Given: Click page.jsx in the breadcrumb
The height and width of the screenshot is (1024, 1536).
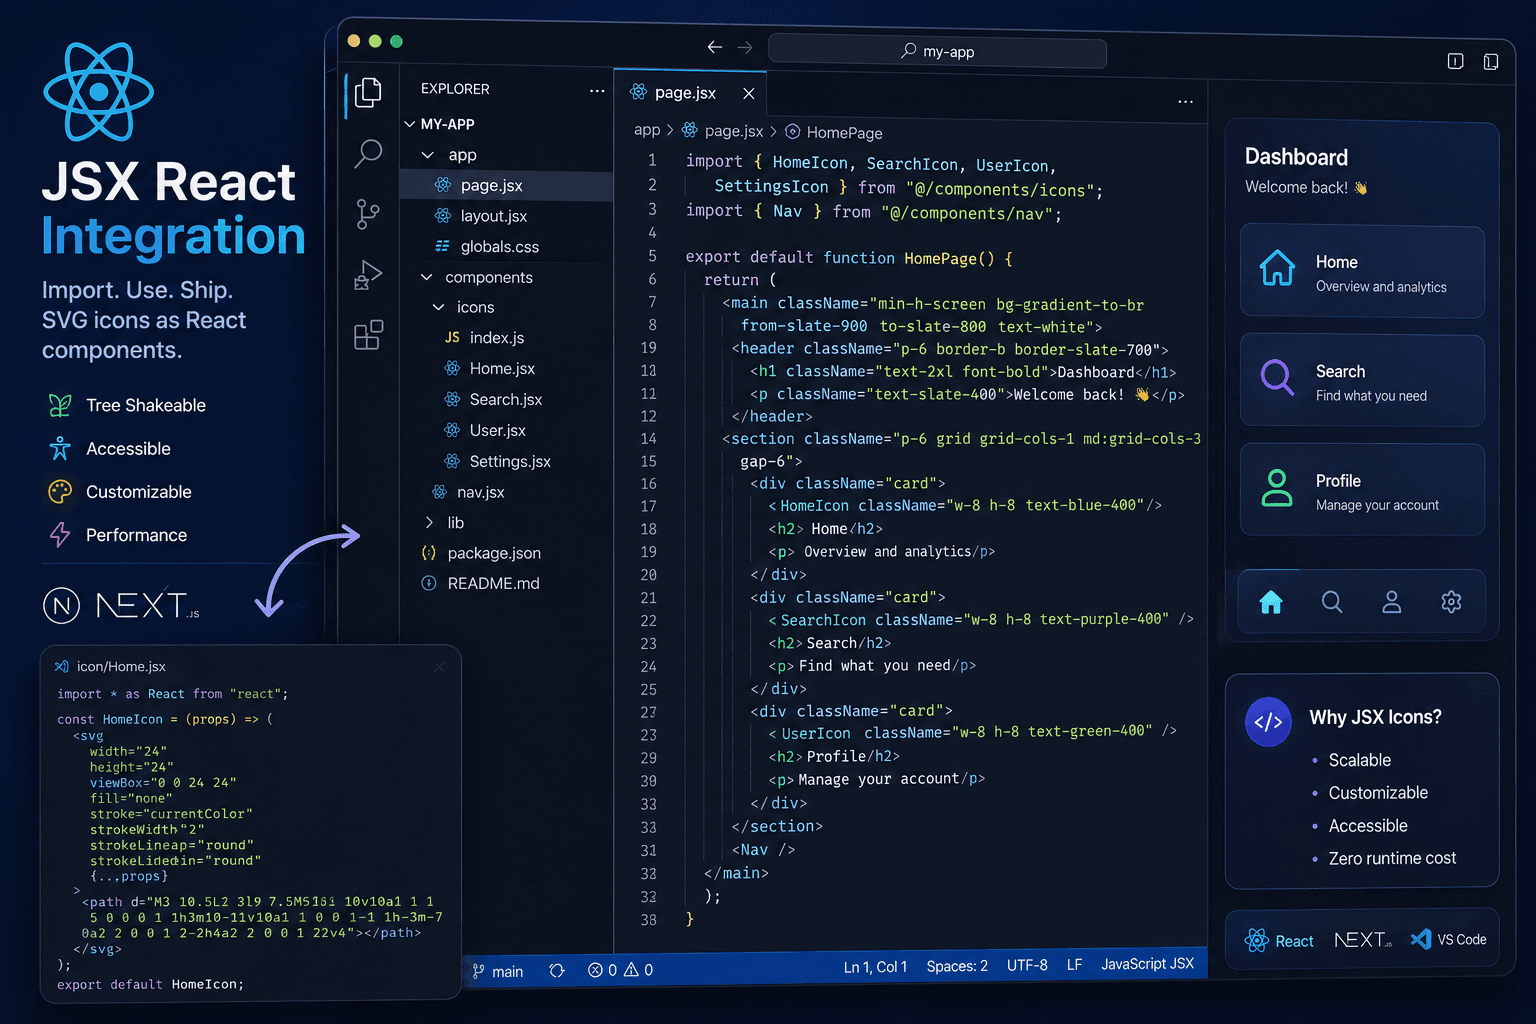Looking at the screenshot, I should [x=734, y=131].
